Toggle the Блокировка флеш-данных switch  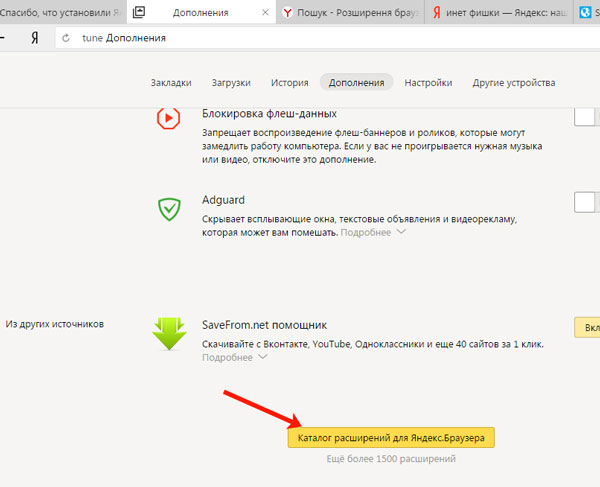[x=586, y=118]
